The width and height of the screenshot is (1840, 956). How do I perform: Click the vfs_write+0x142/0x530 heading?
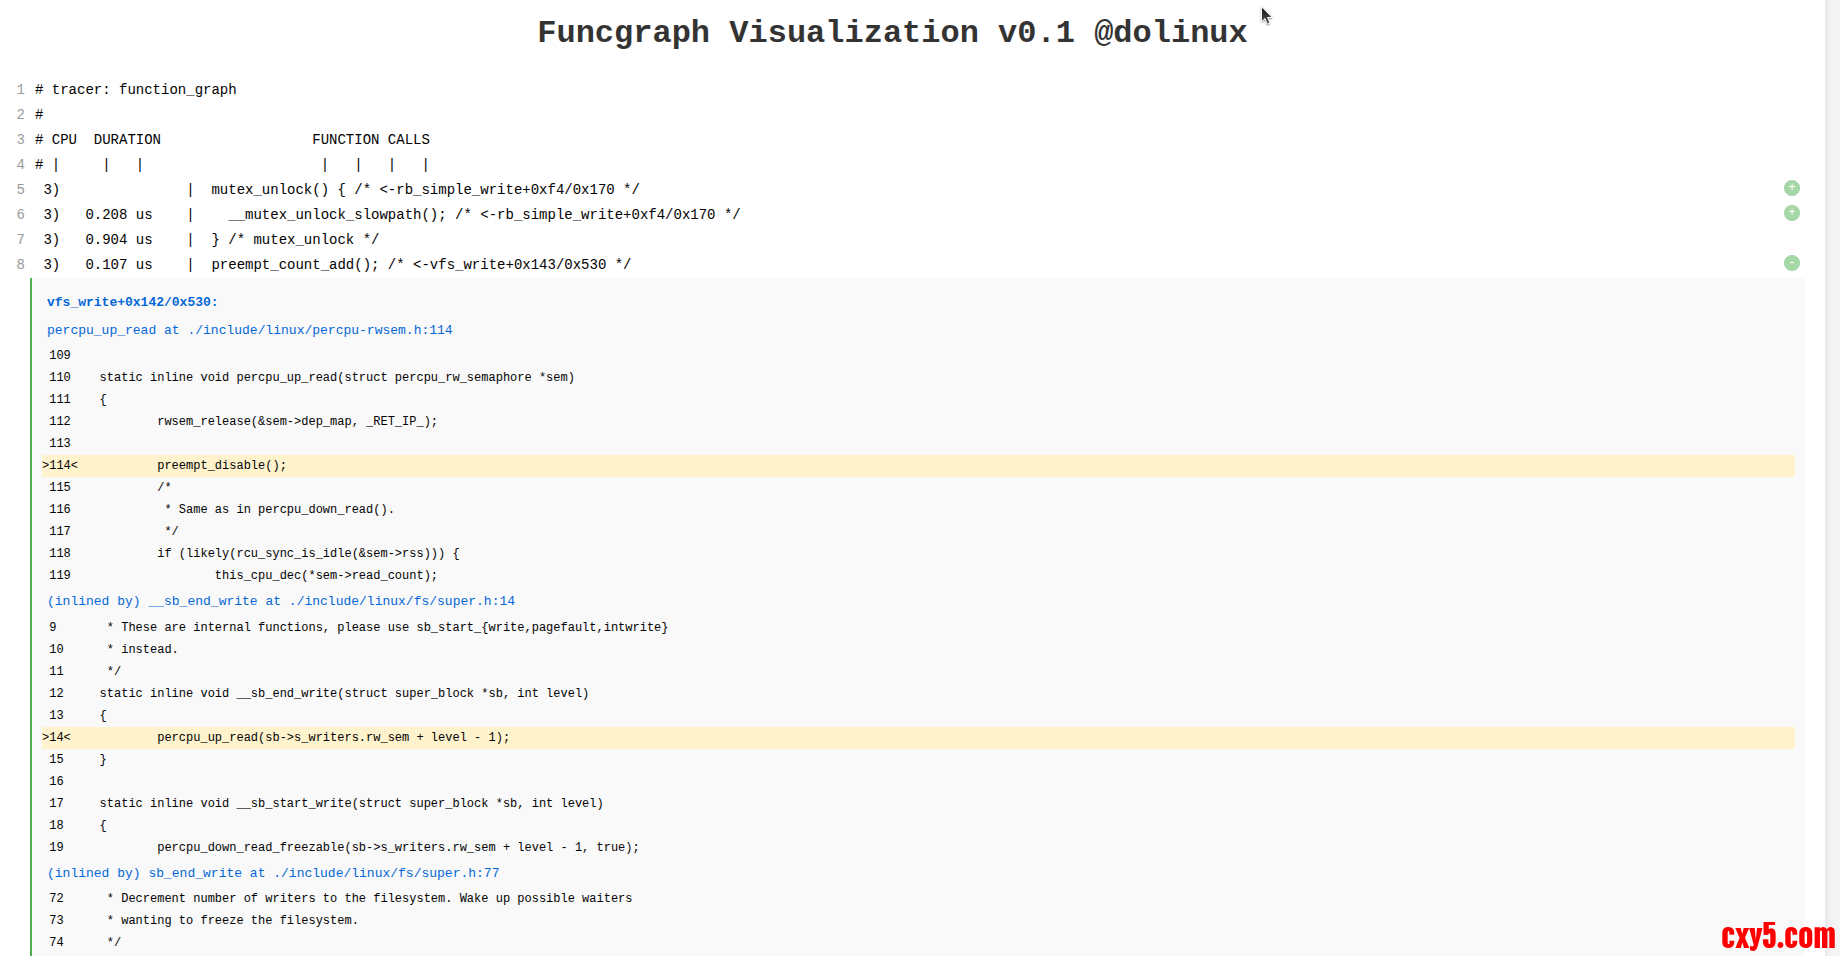(132, 302)
